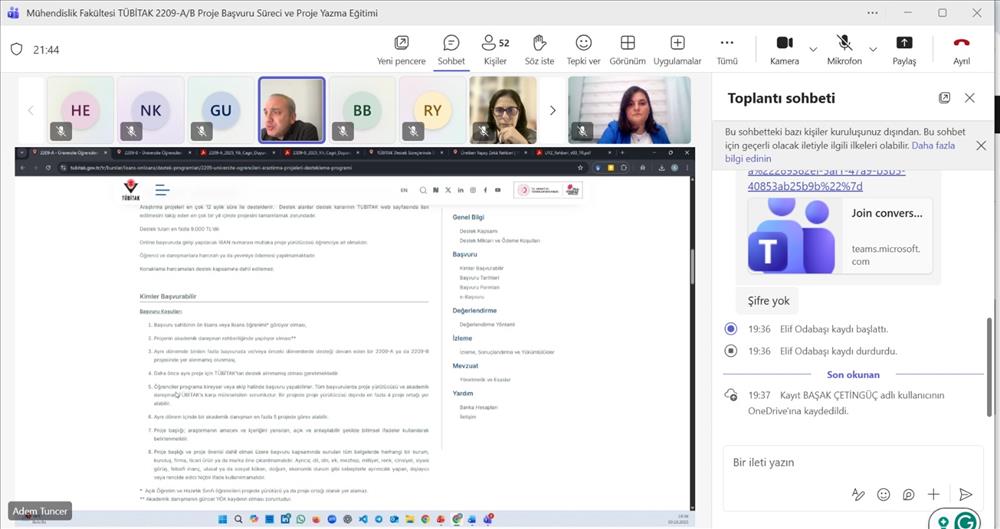Image resolution: width=1000 pixels, height=529 pixels.
Task: Raise hand with Söz iste
Action: [539, 43]
